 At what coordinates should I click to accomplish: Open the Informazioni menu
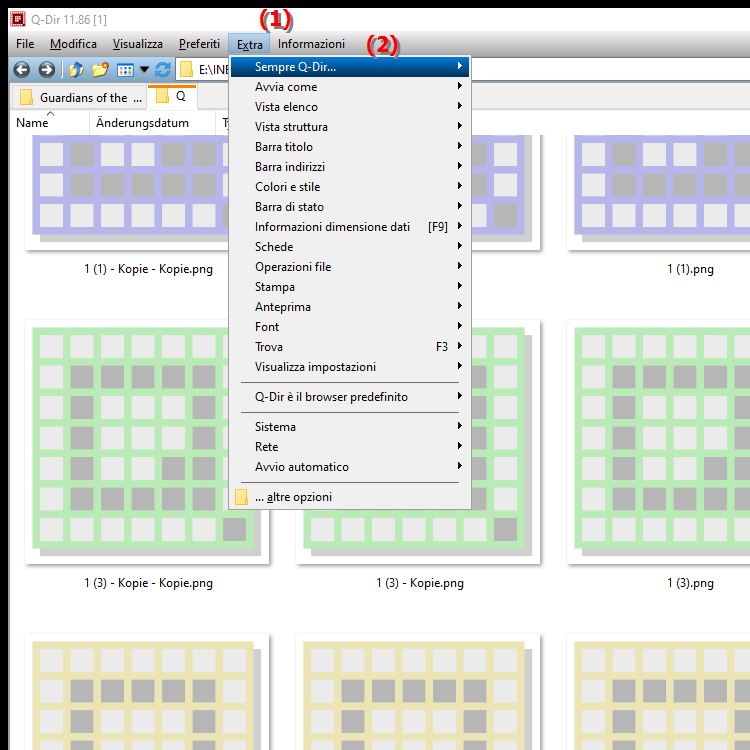point(311,44)
